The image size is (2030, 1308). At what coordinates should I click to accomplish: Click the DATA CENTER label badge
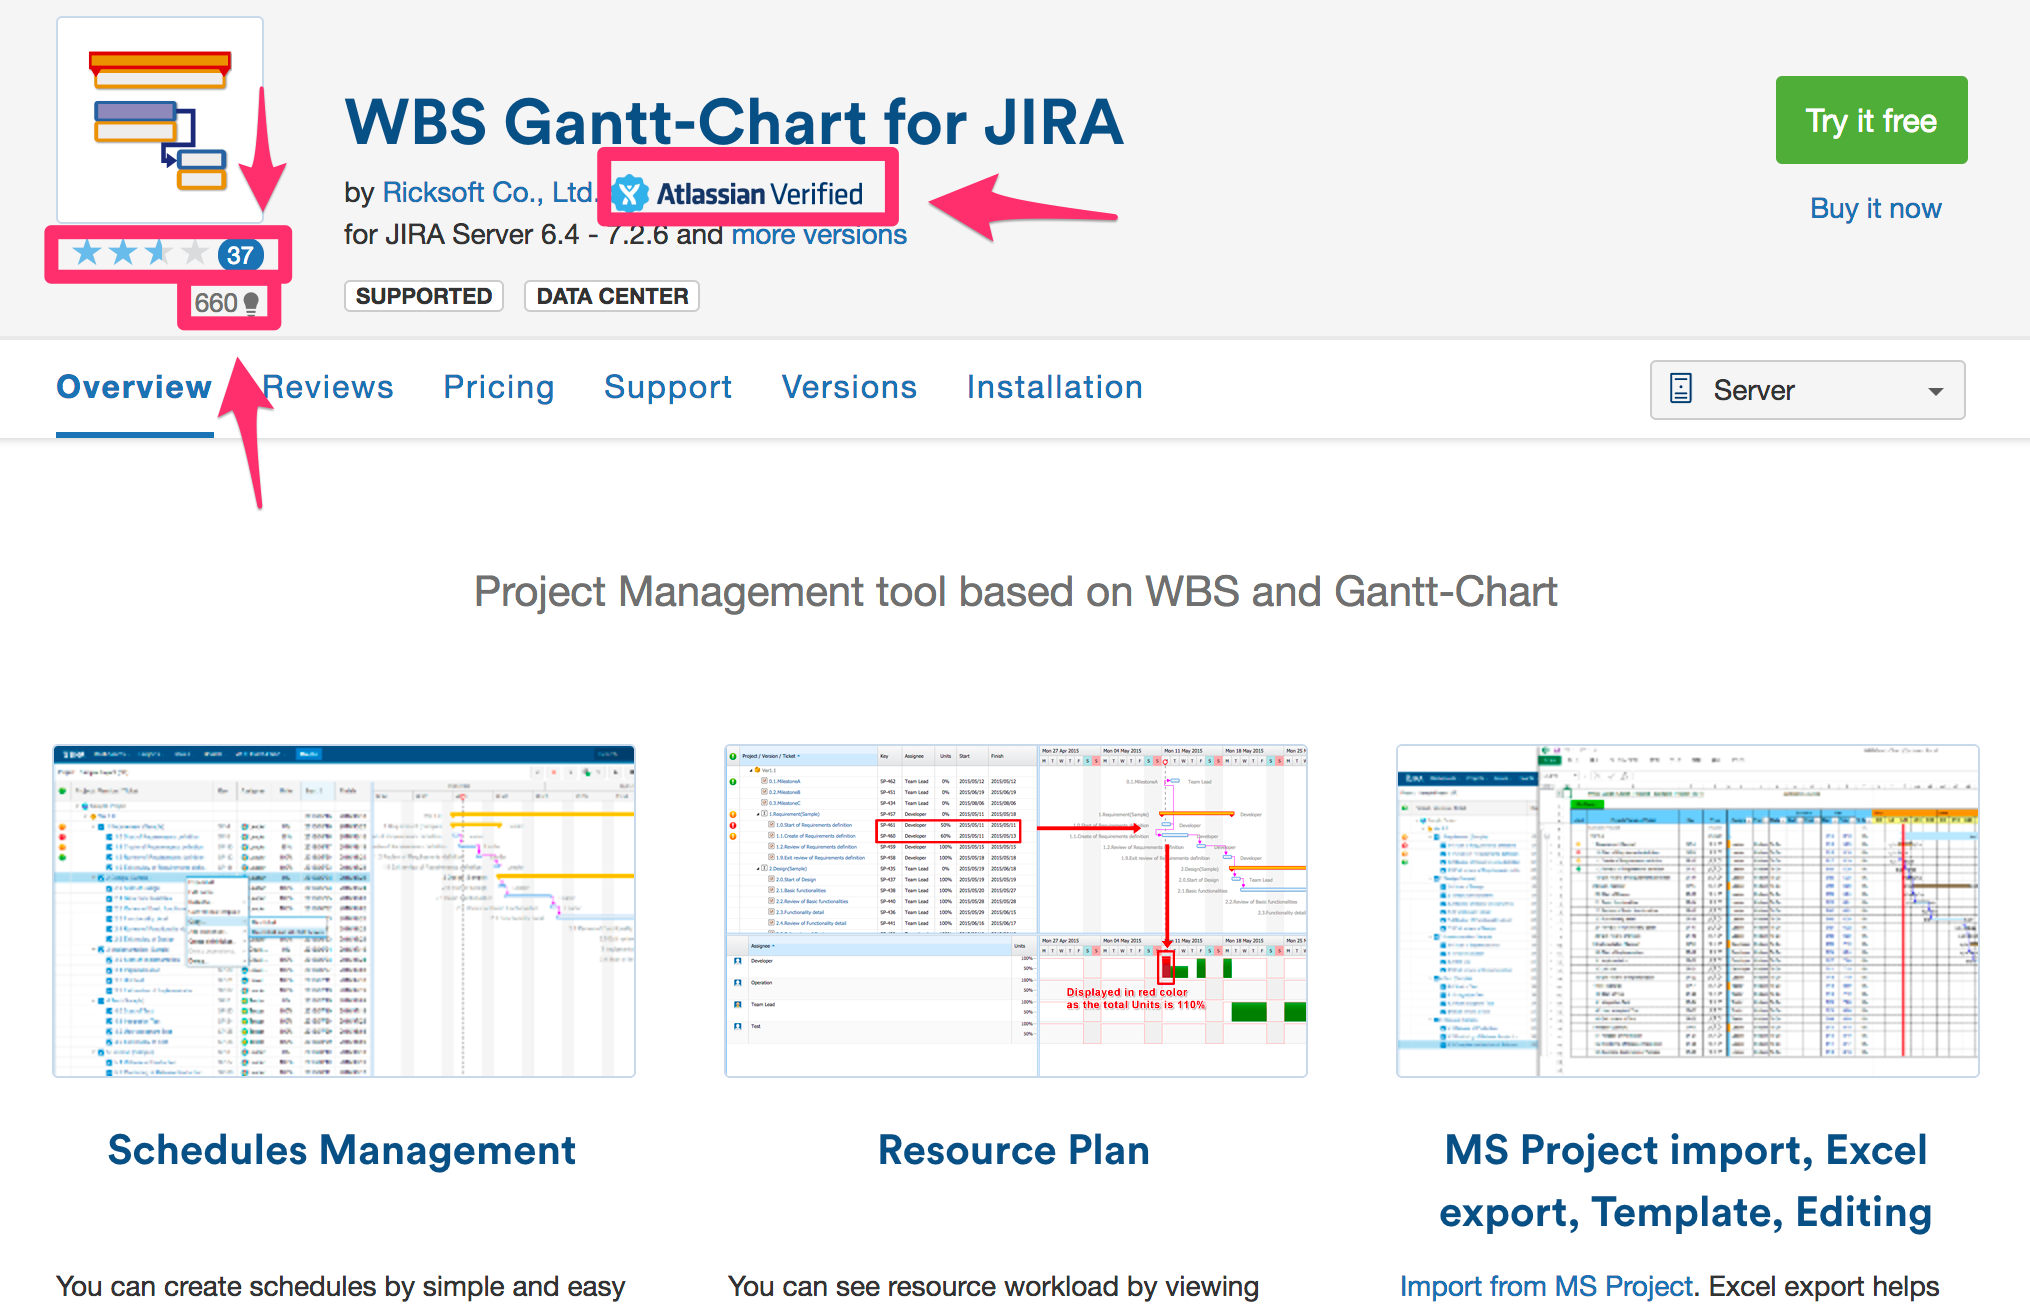coord(612,296)
